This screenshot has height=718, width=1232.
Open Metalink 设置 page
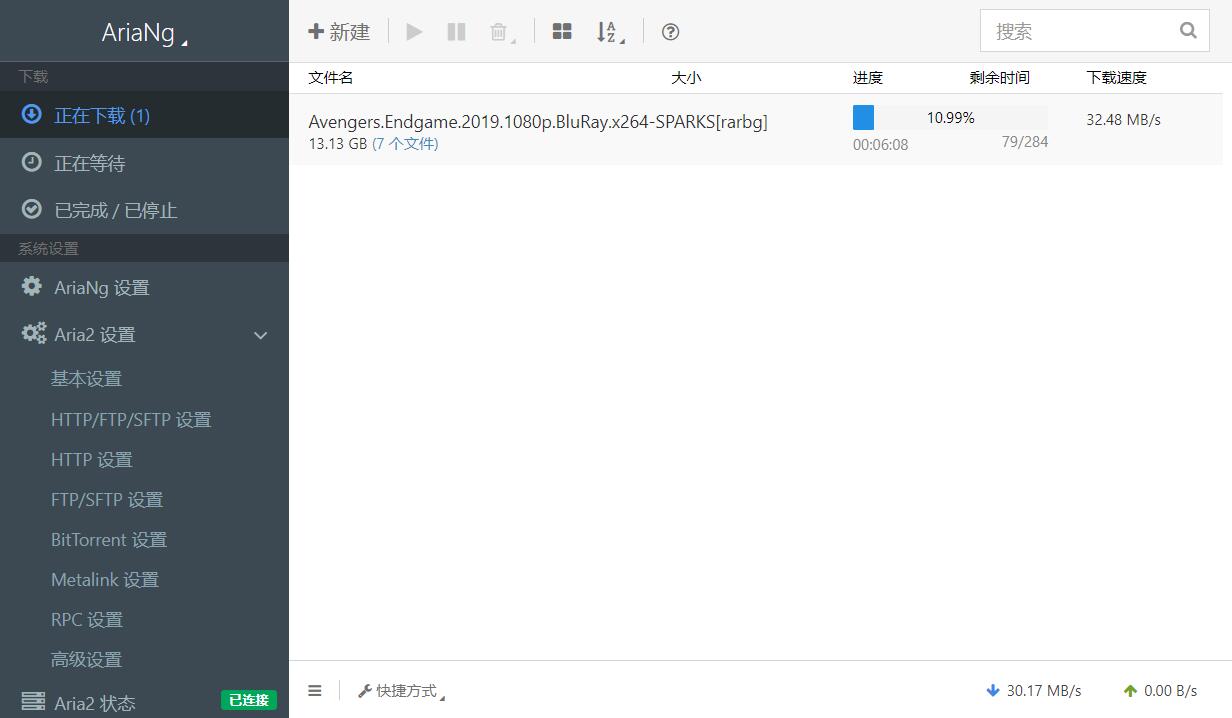(x=105, y=579)
